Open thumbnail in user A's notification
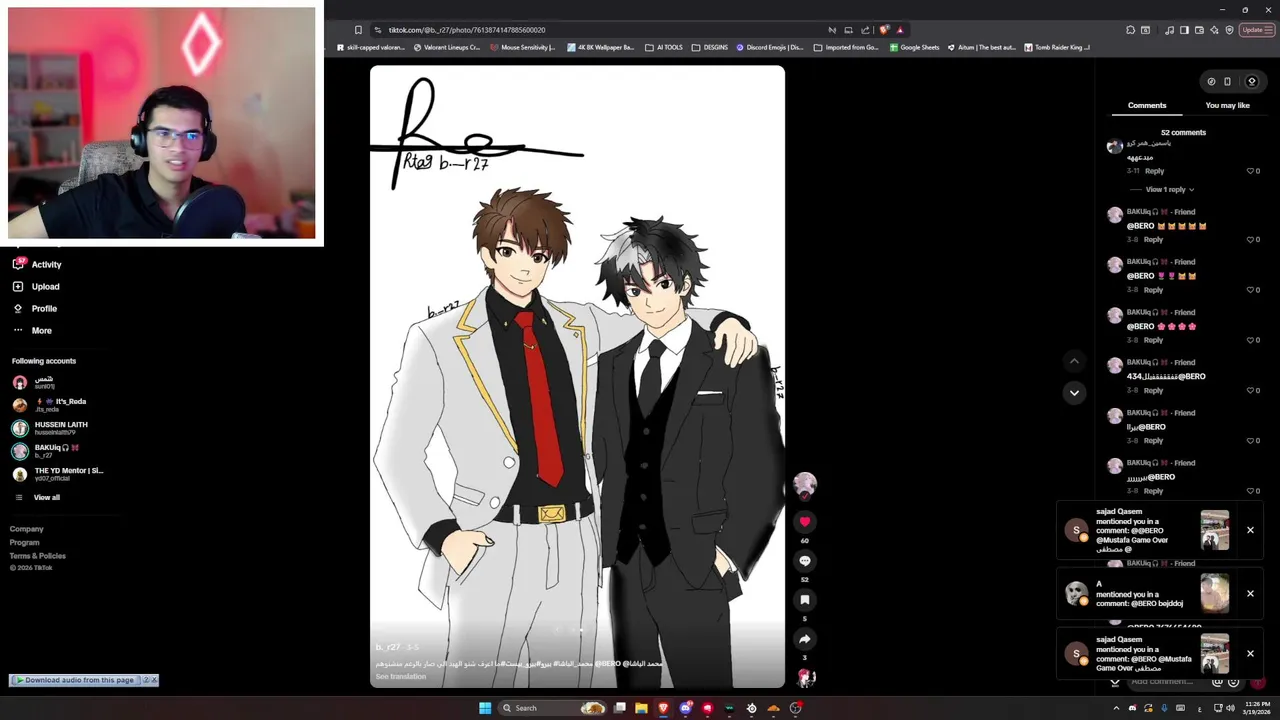Viewport: 1280px width, 720px height. click(x=1215, y=594)
